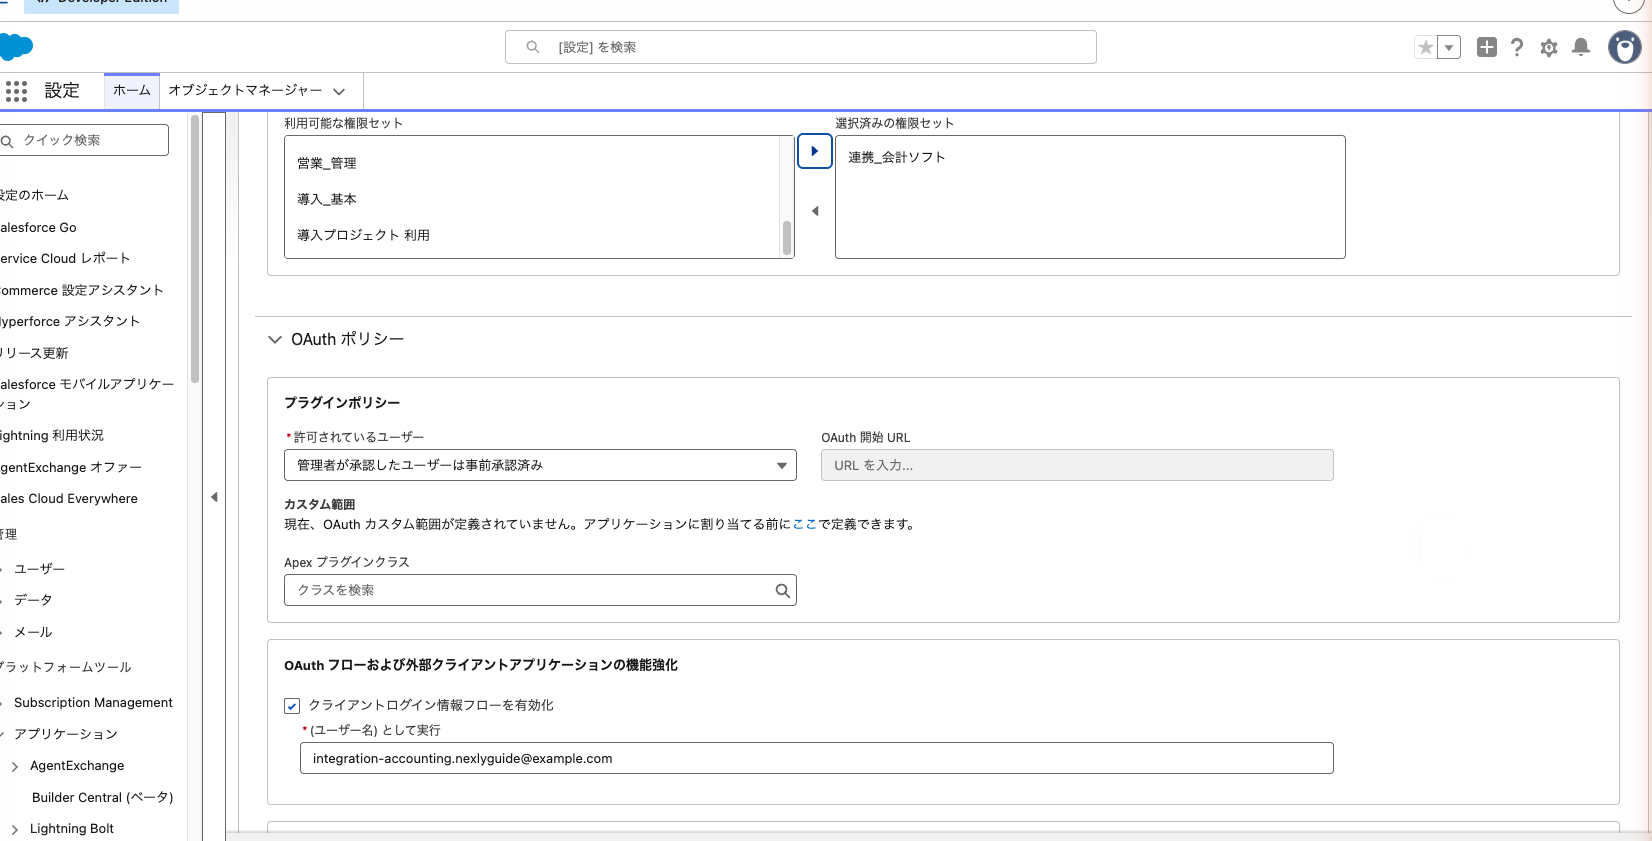Expand the Lightning Bolt tree item

point(14,830)
